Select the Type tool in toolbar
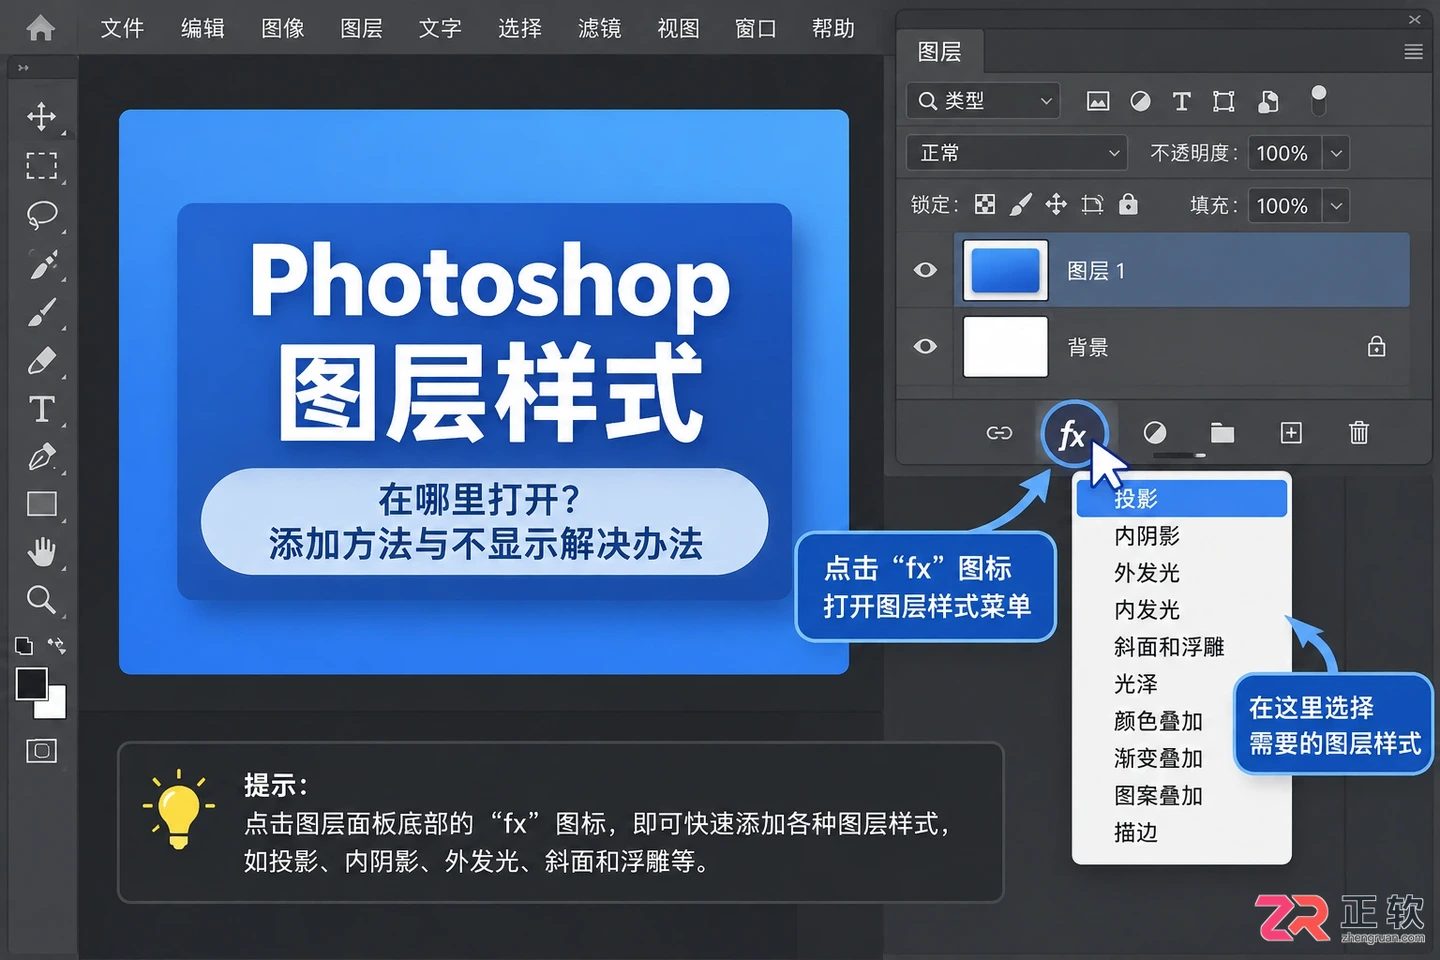 point(41,409)
